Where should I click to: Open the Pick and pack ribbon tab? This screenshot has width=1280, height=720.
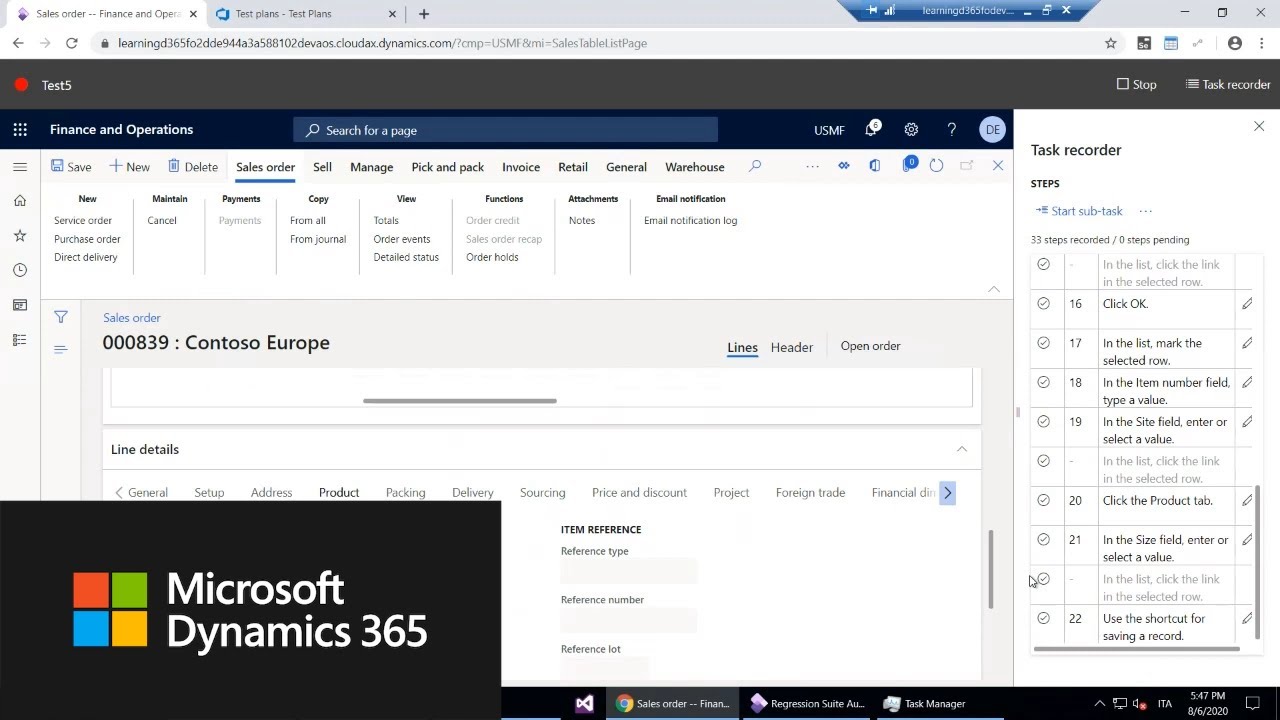tap(447, 167)
